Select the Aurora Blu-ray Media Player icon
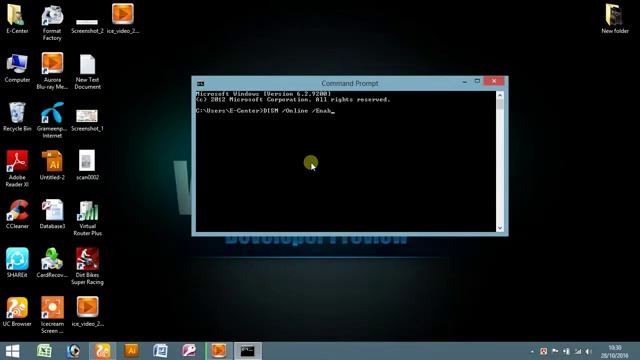This screenshot has width=640, height=360. click(52, 71)
